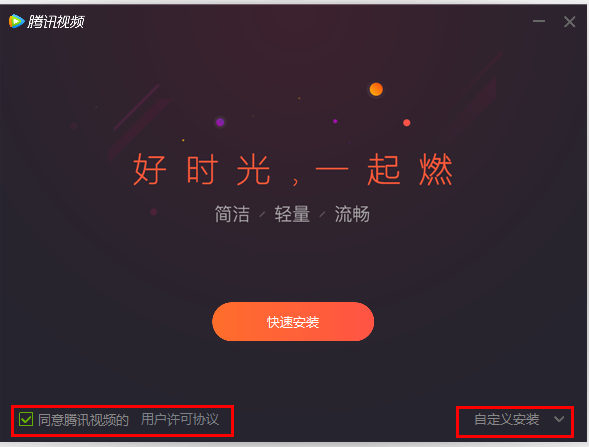Close the Tencent Video installer
This screenshot has width=589, height=447.
coord(569,21)
